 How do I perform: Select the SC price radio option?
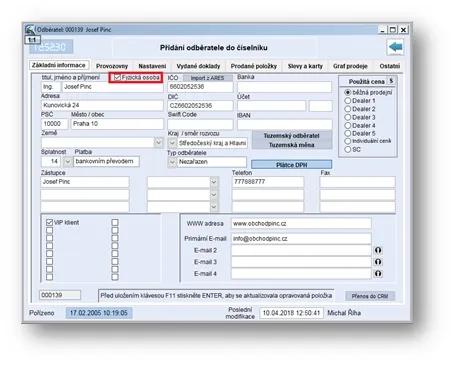pos(348,149)
